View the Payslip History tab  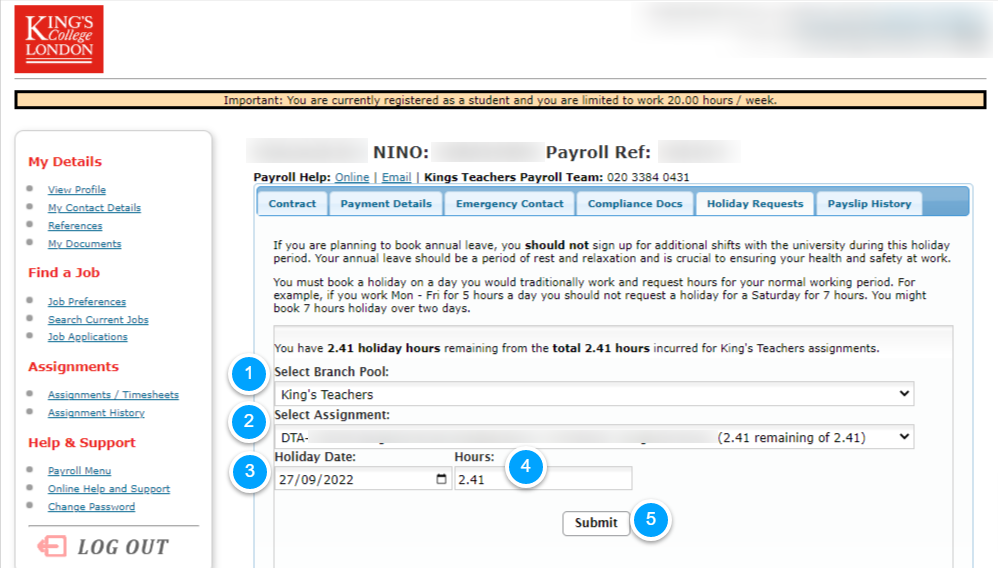pyautogui.click(x=869, y=204)
